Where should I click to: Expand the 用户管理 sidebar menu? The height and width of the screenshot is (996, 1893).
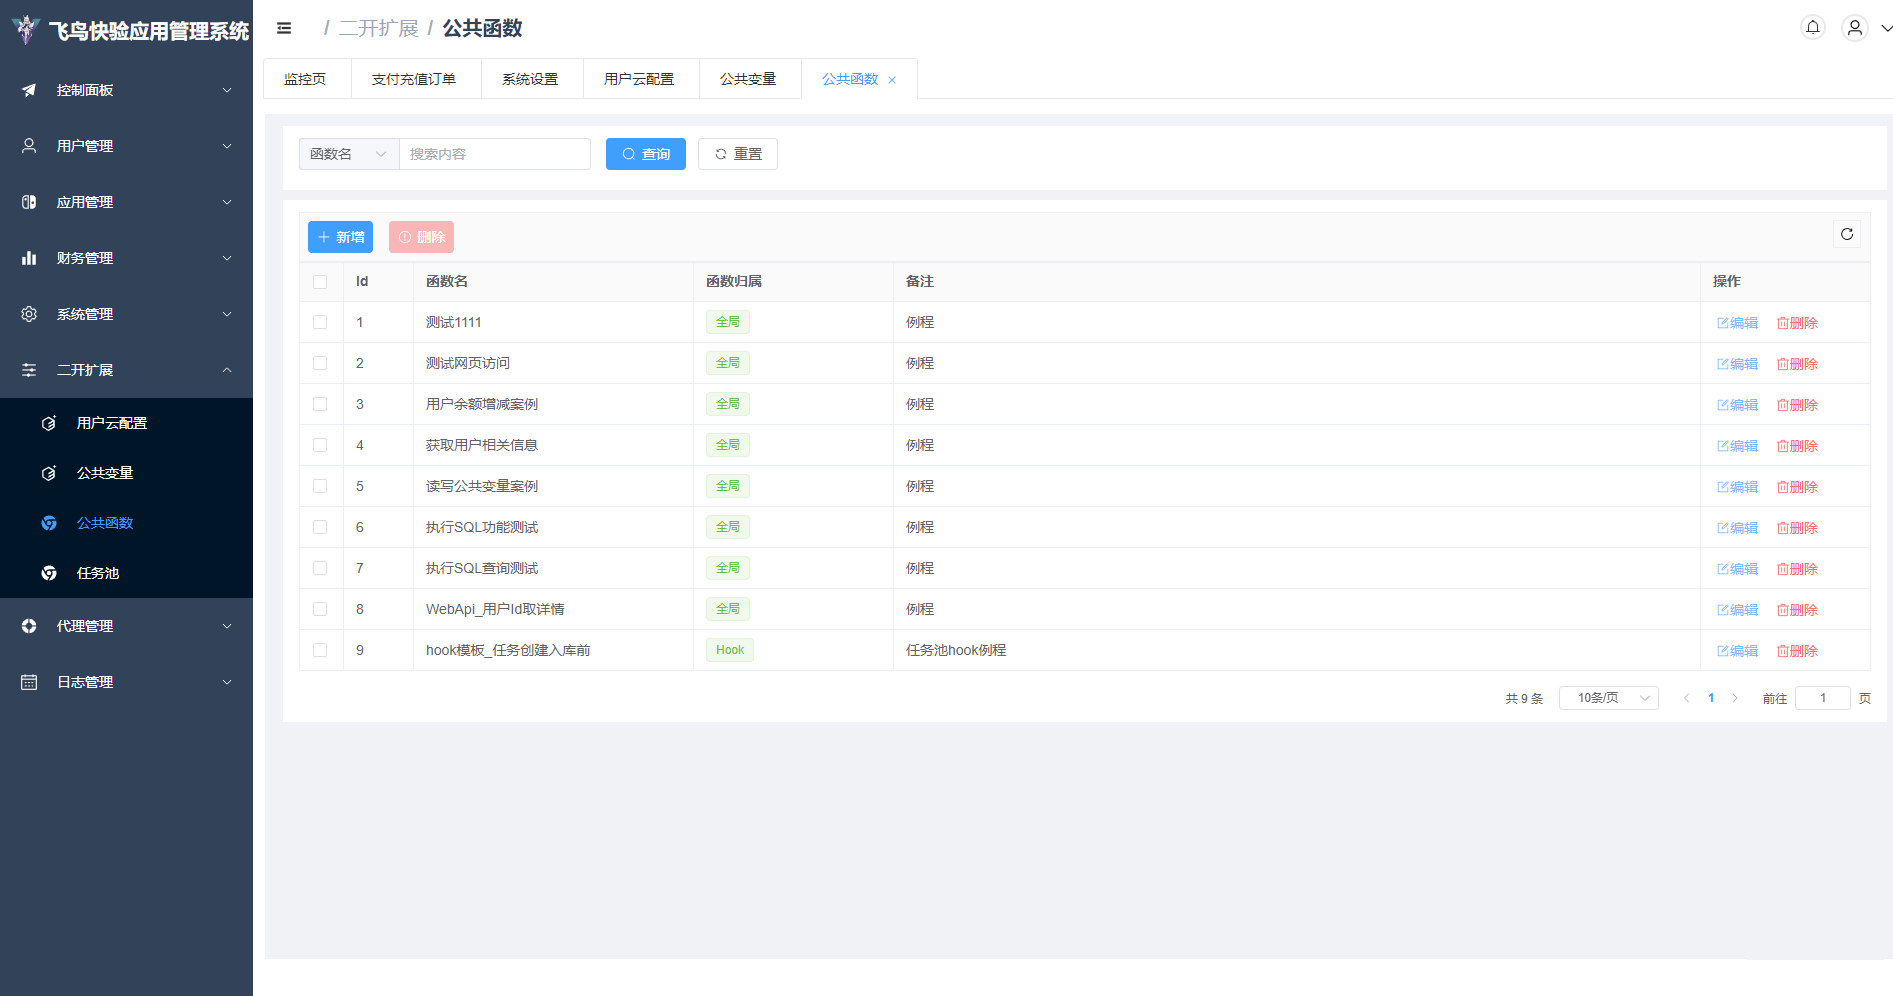coord(126,146)
